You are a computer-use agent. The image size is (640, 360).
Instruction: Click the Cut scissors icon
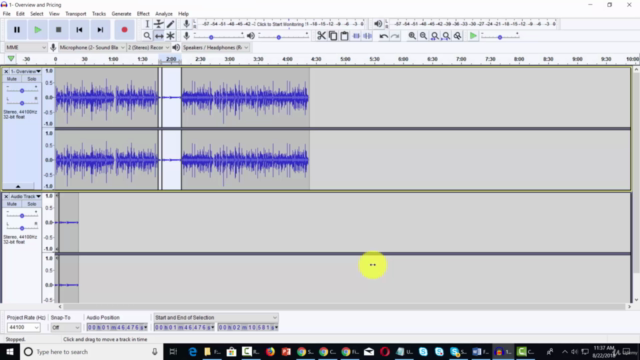(x=321, y=36)
